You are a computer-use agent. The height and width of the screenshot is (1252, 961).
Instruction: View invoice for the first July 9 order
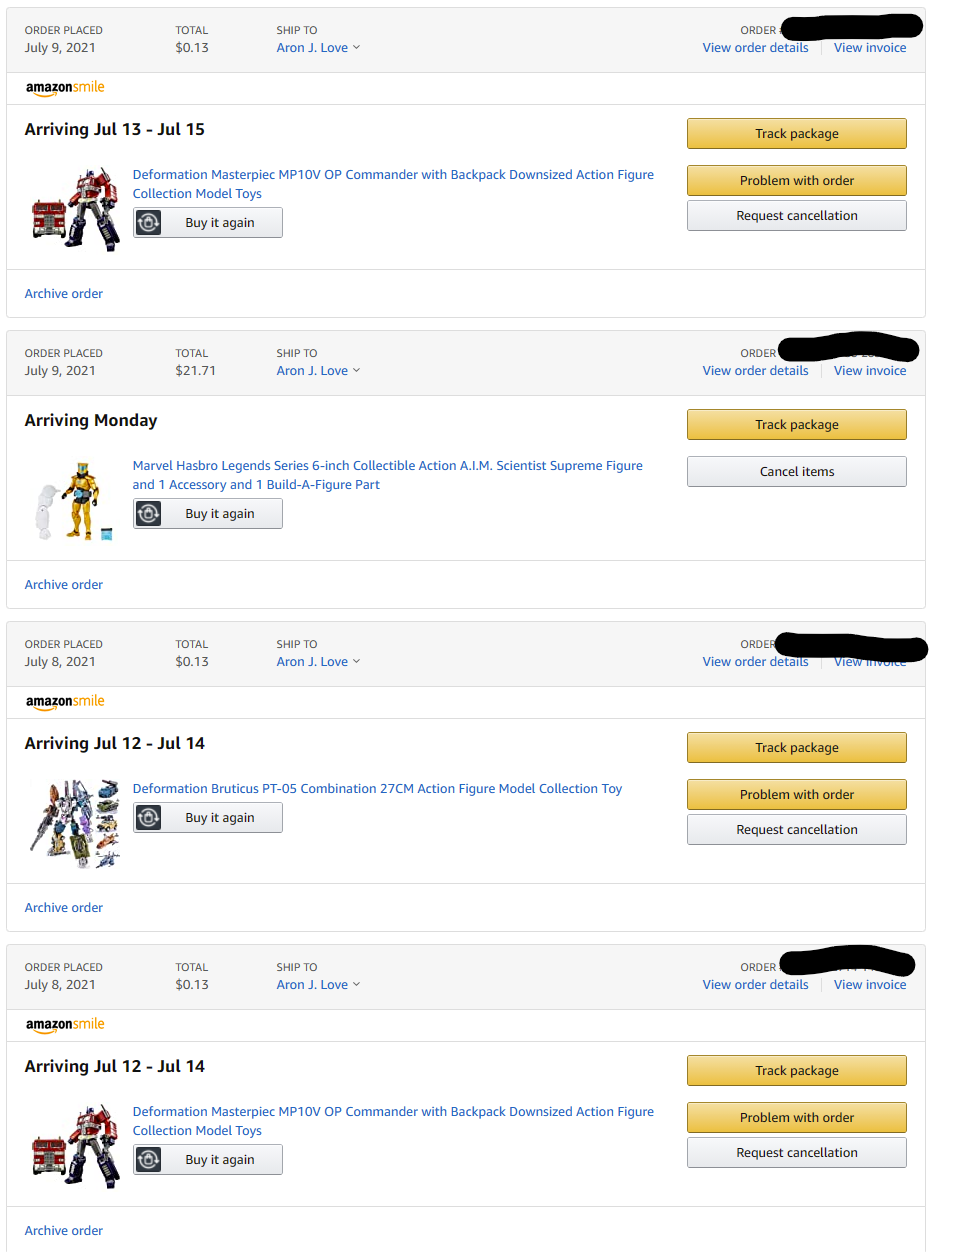tap(870, 48)
